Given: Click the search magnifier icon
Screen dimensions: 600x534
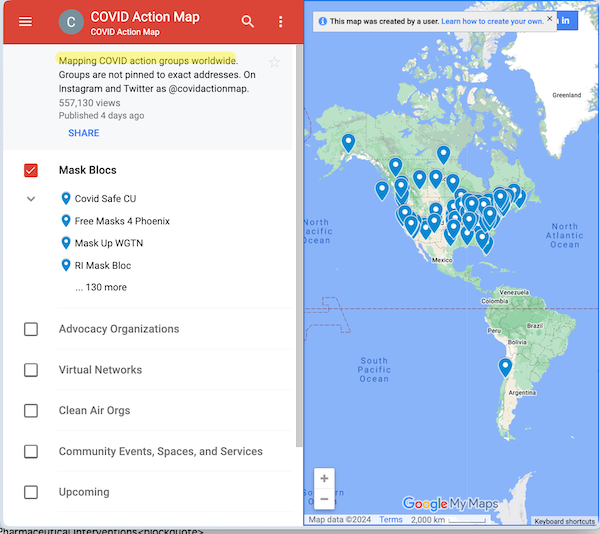Looking at the screenshot, I should click(x=248, y=22).
